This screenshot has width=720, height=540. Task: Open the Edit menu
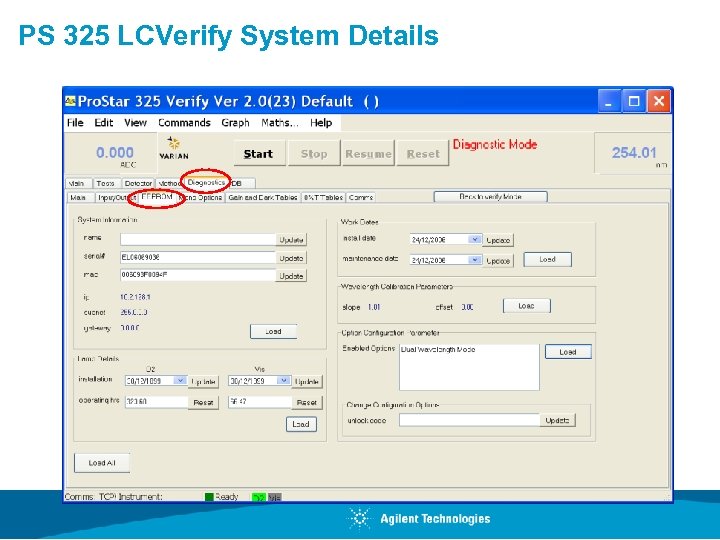pyautogui.click(x=104, y=123)
